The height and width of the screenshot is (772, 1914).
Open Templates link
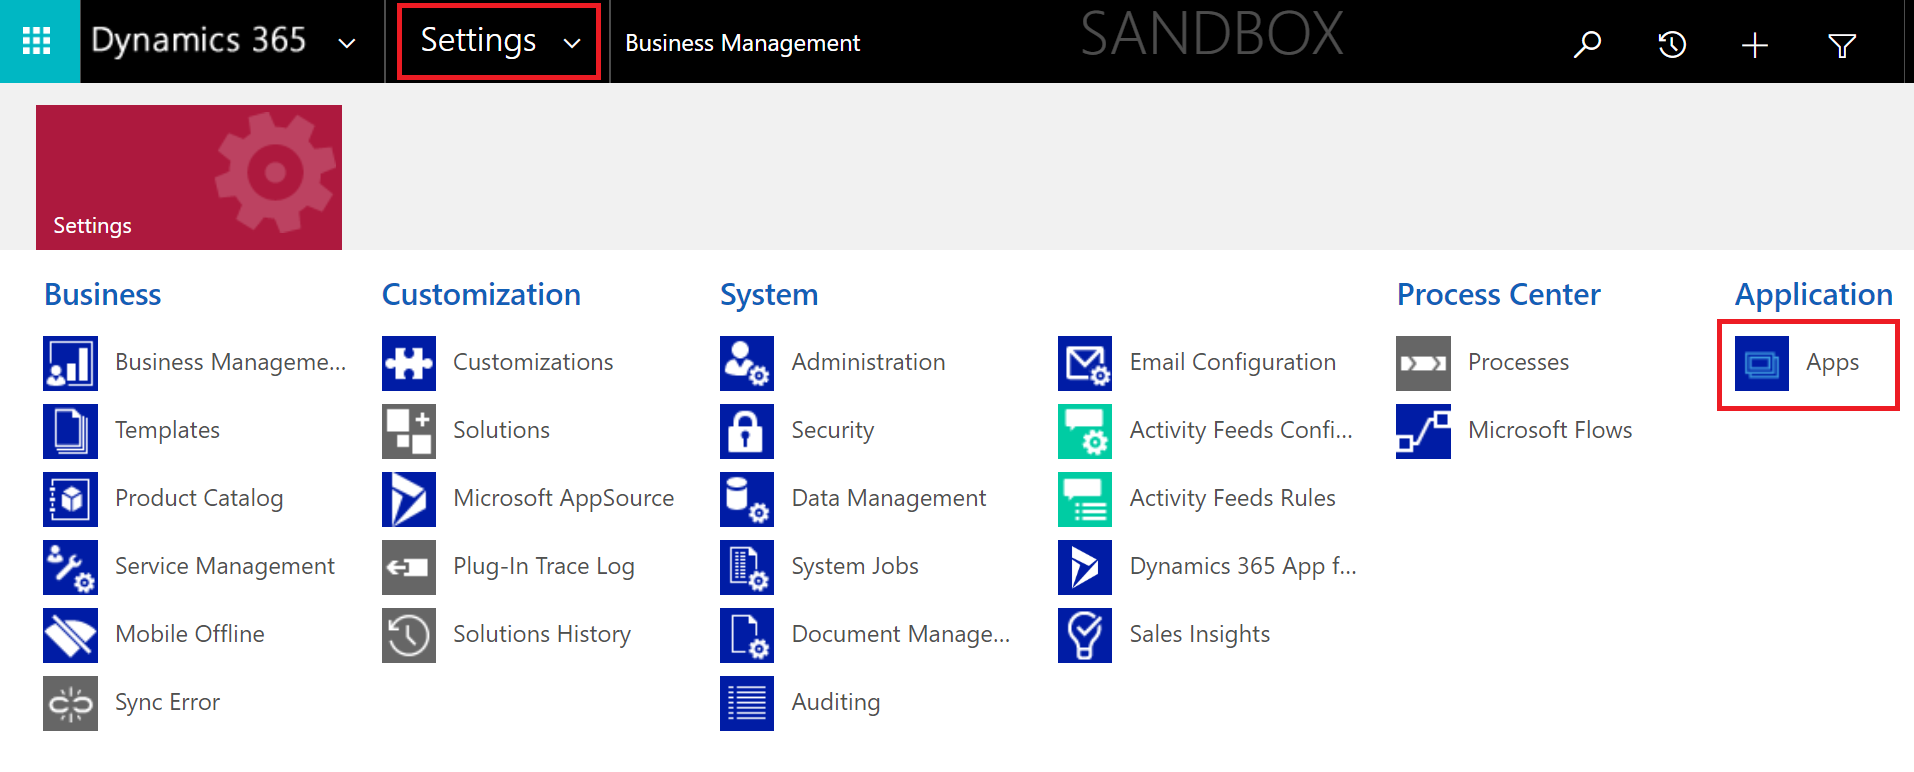167,430
